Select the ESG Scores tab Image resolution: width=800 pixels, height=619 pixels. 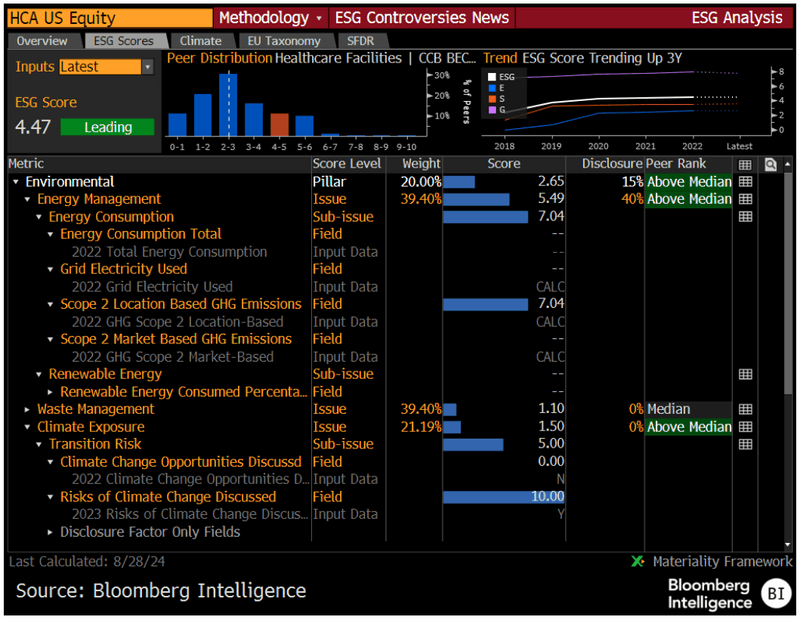pos(123,41)
